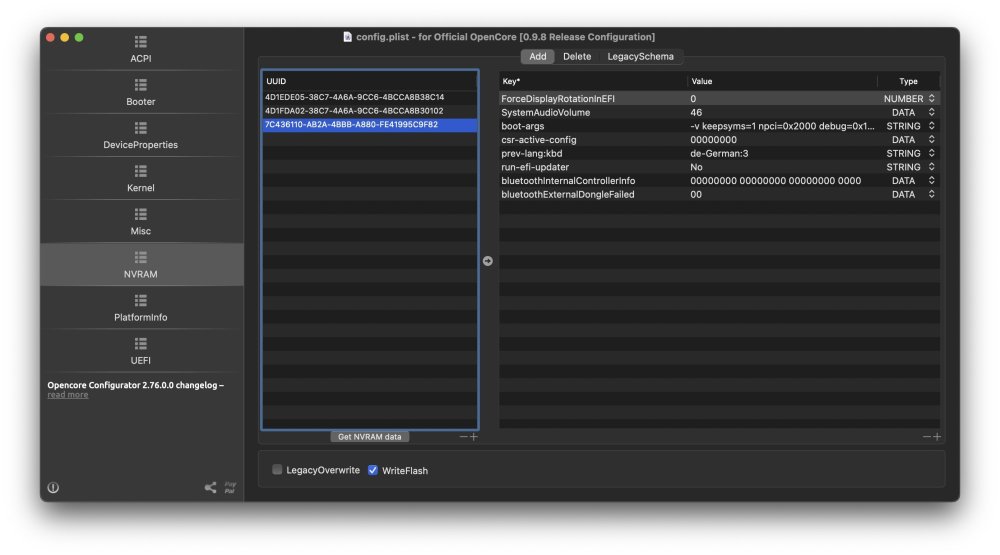The image size is (1000, 555).
Task: Change type of ForceDisplayRotationInEFI row
Action: pos(932,98)
